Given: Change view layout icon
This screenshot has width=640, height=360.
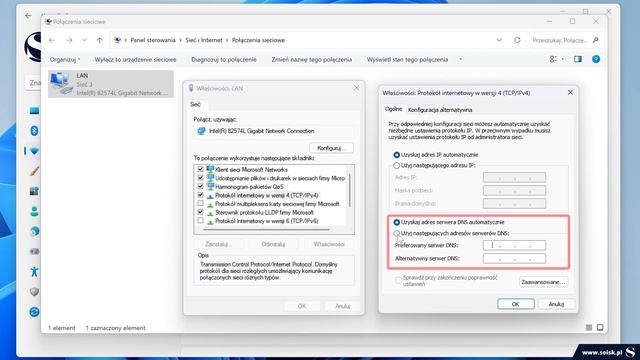Looking at the screenshot, I should [553, 59].
